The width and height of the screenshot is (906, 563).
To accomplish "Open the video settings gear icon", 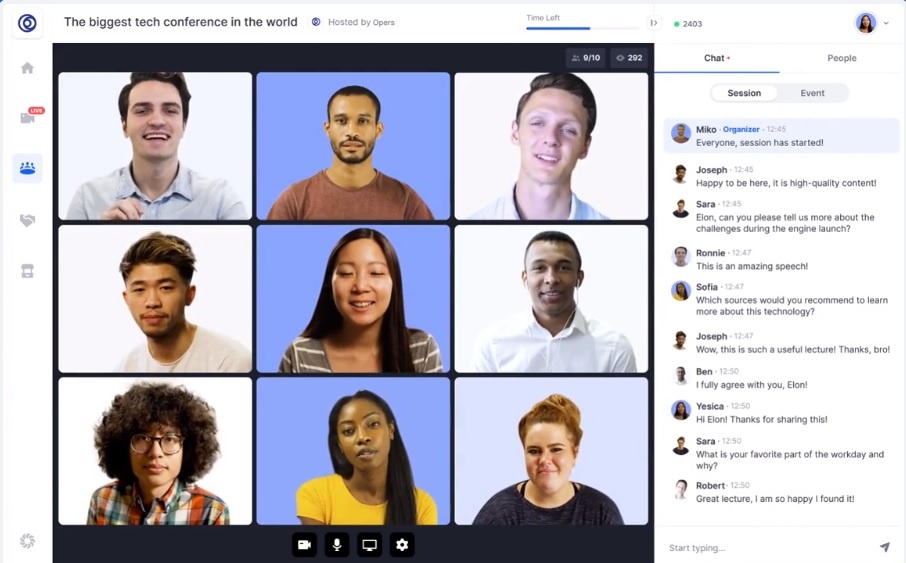I will [402, 545].
